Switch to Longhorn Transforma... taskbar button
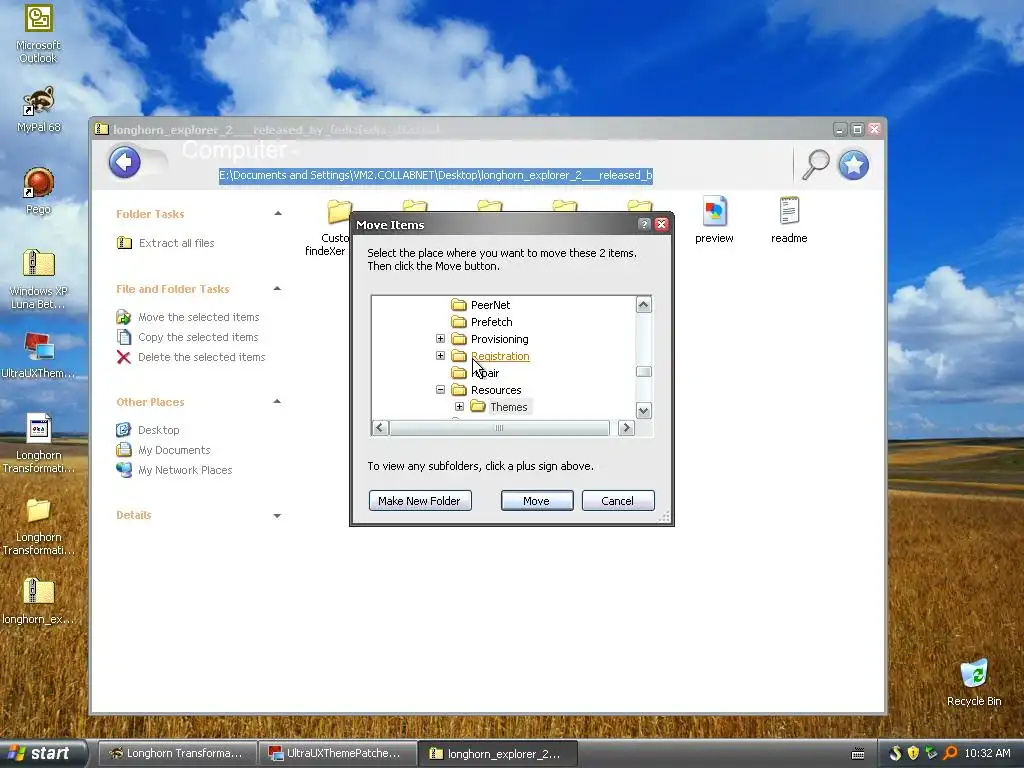This screenshot has height=768, width=1024. 176,753
